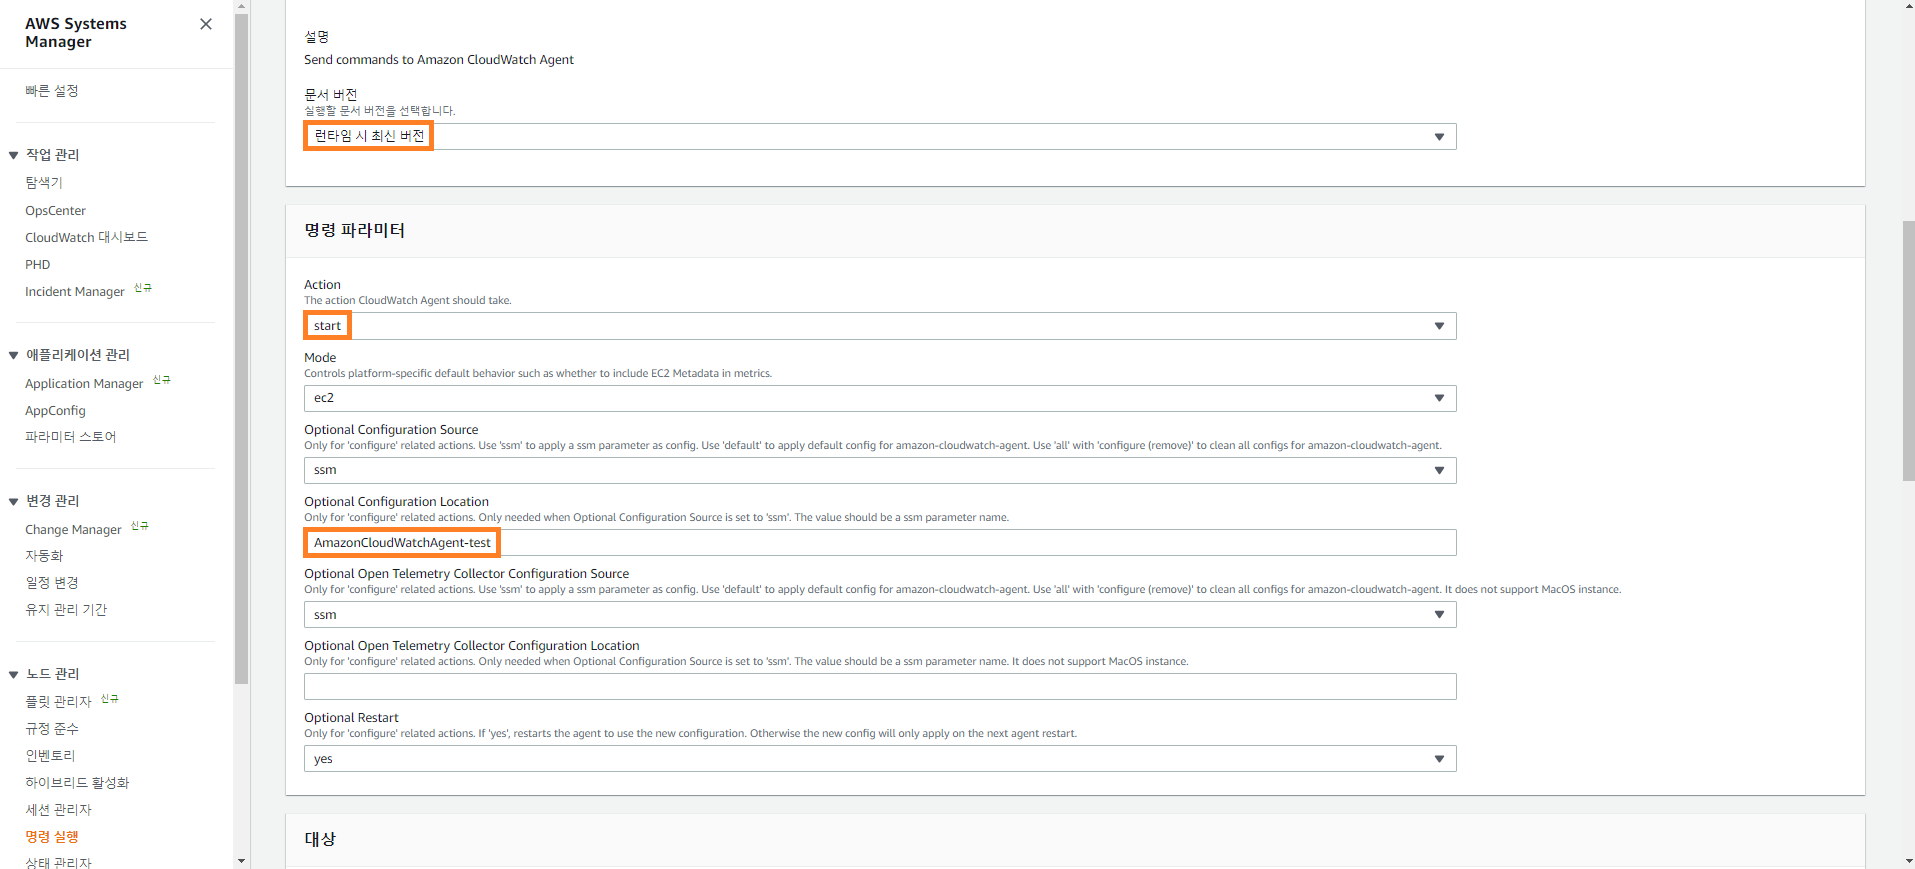1915x869 pixels.
Task: Collapse the 작업 관리 section
Action: [14, 155]
